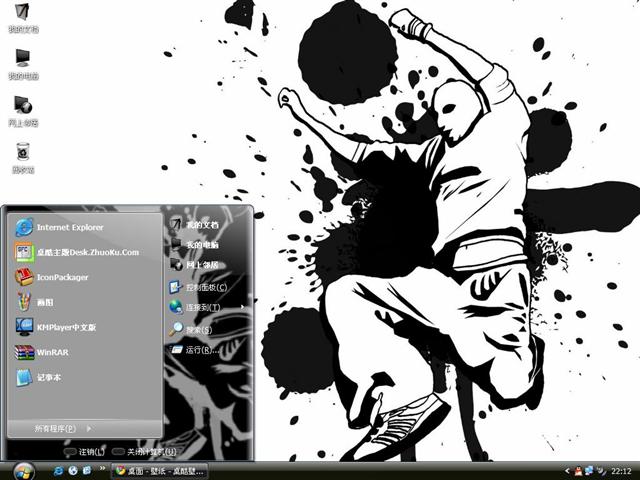The height and width of the screenshot is (480, 640).
Task: Select the 回收站 Recycle Bin desktop icon
Action: [23, 158]
